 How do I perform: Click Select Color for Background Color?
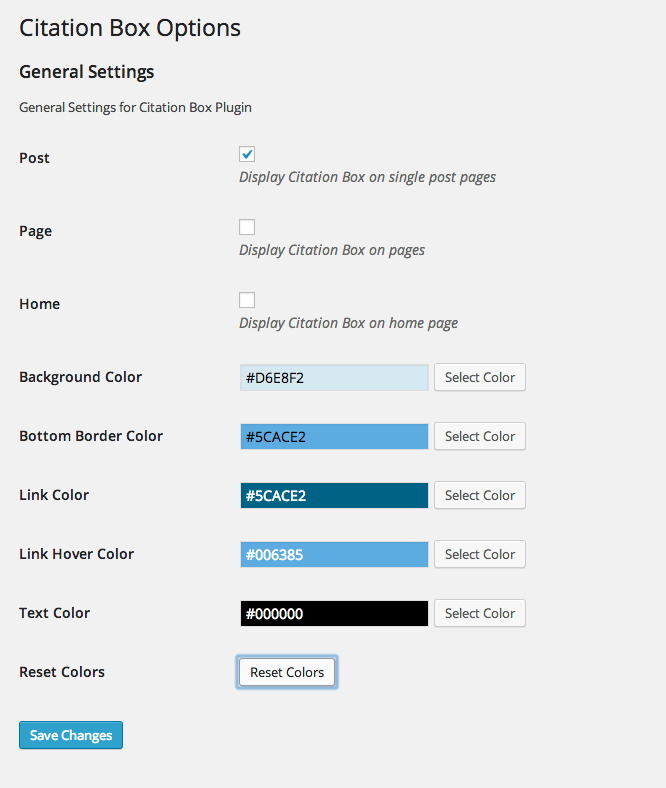tap(480, 377)
